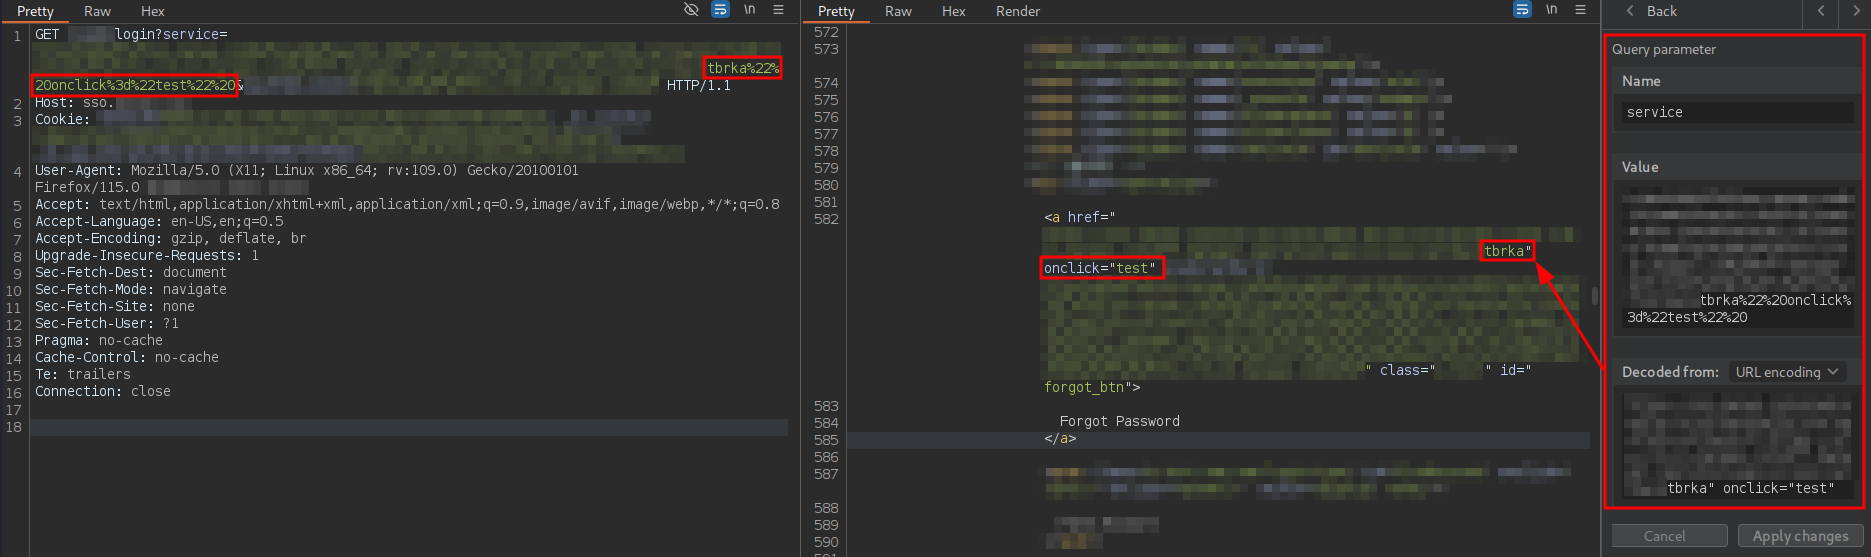This screenshot has height=557, width=1871.
Task: Click the query parameter Name field
Action: coord(1736,112)
